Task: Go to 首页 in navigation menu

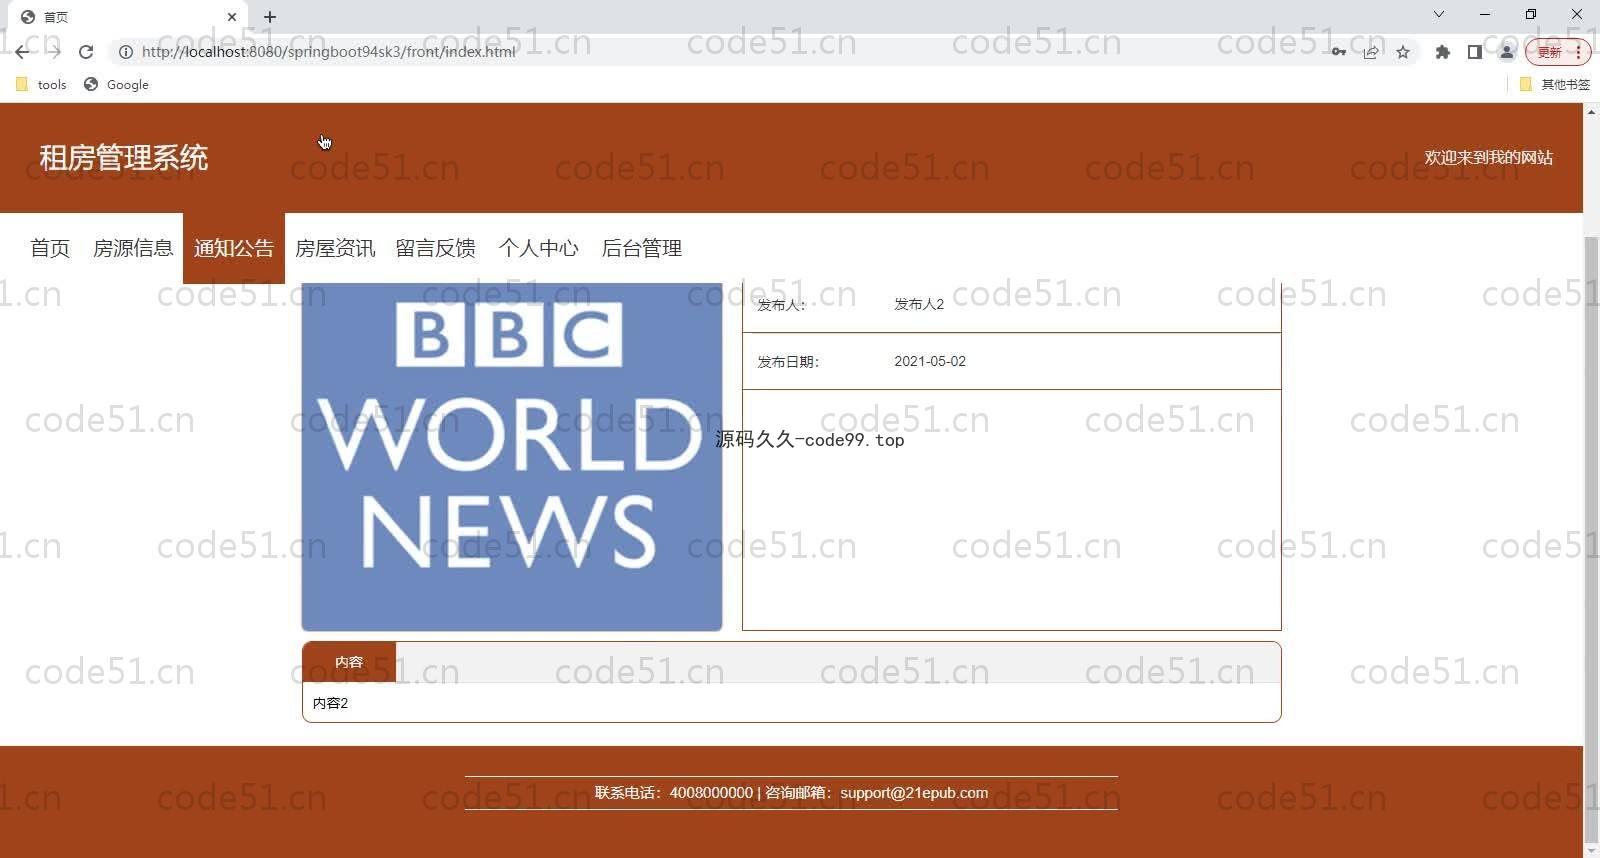Action: click(x=50, y=248)
